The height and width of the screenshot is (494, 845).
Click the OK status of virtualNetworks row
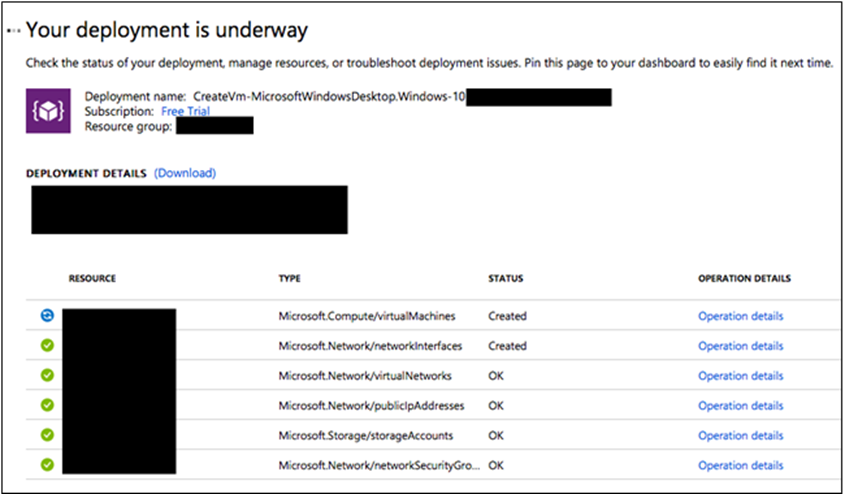[x=496, y=376]
